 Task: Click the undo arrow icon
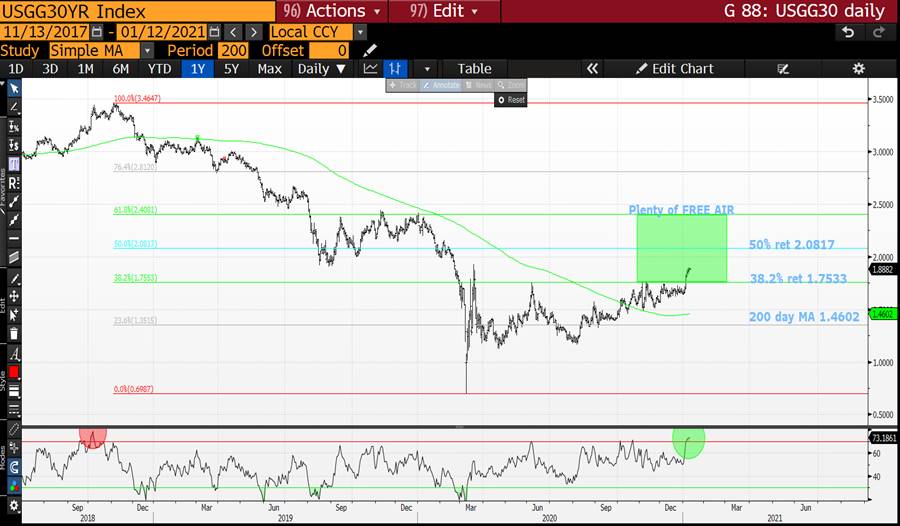(x=849, y=32)
